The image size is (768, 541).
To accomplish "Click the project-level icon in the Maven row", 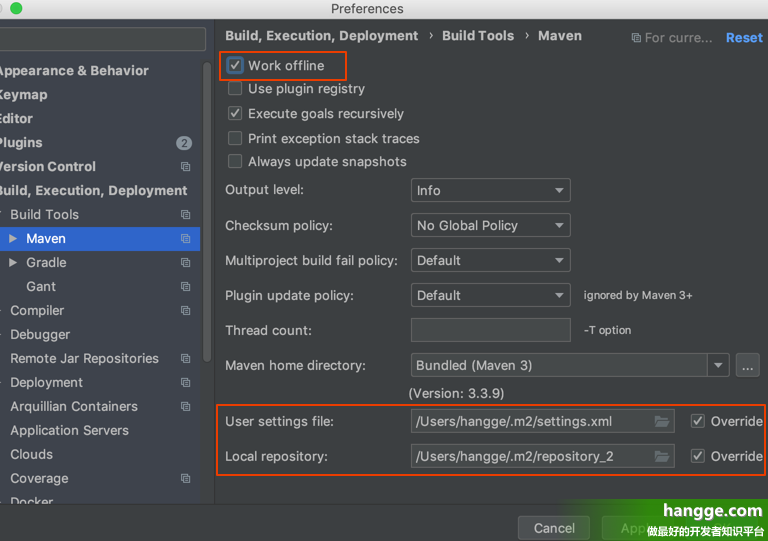I will (185, 238).
